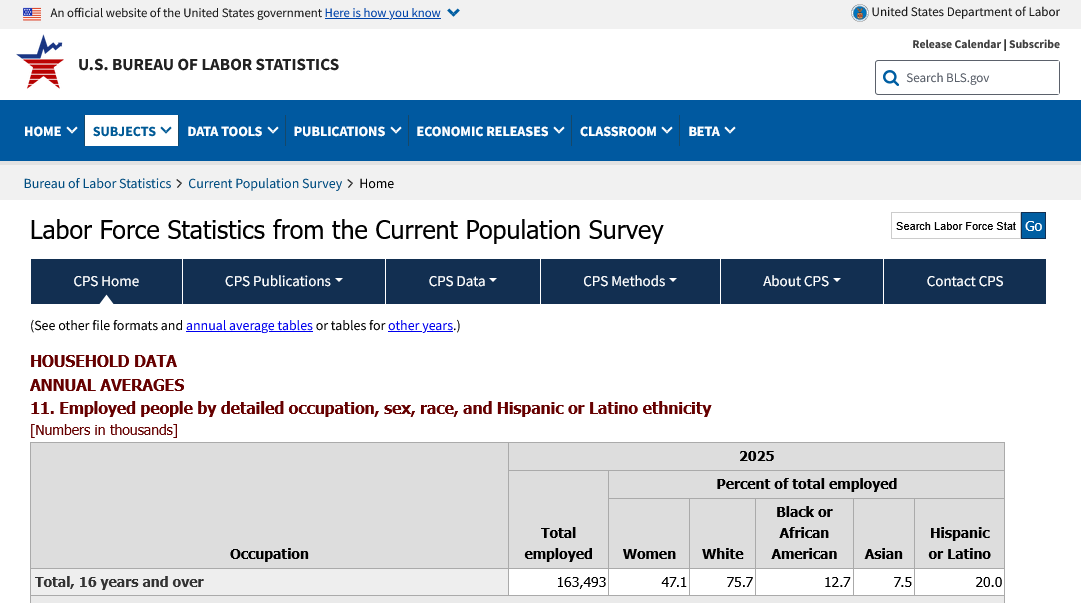This screenshot has width=1081, height=603.
Task: Open the Release Calendar link
Action: click(955, 44)
